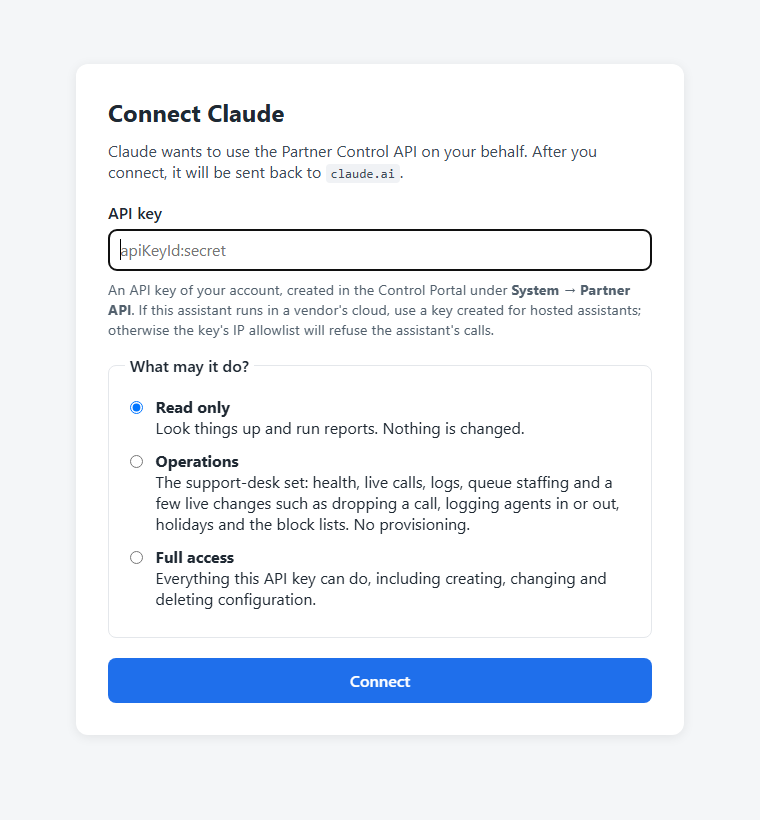
Task: Click the blue Connect button
Action: pyautogui.click(x=380, y=680)
